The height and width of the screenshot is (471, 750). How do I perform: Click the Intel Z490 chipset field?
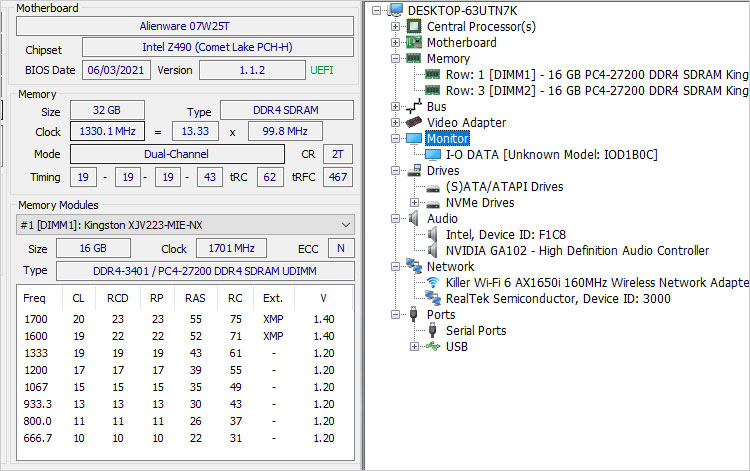pos(218,47)
